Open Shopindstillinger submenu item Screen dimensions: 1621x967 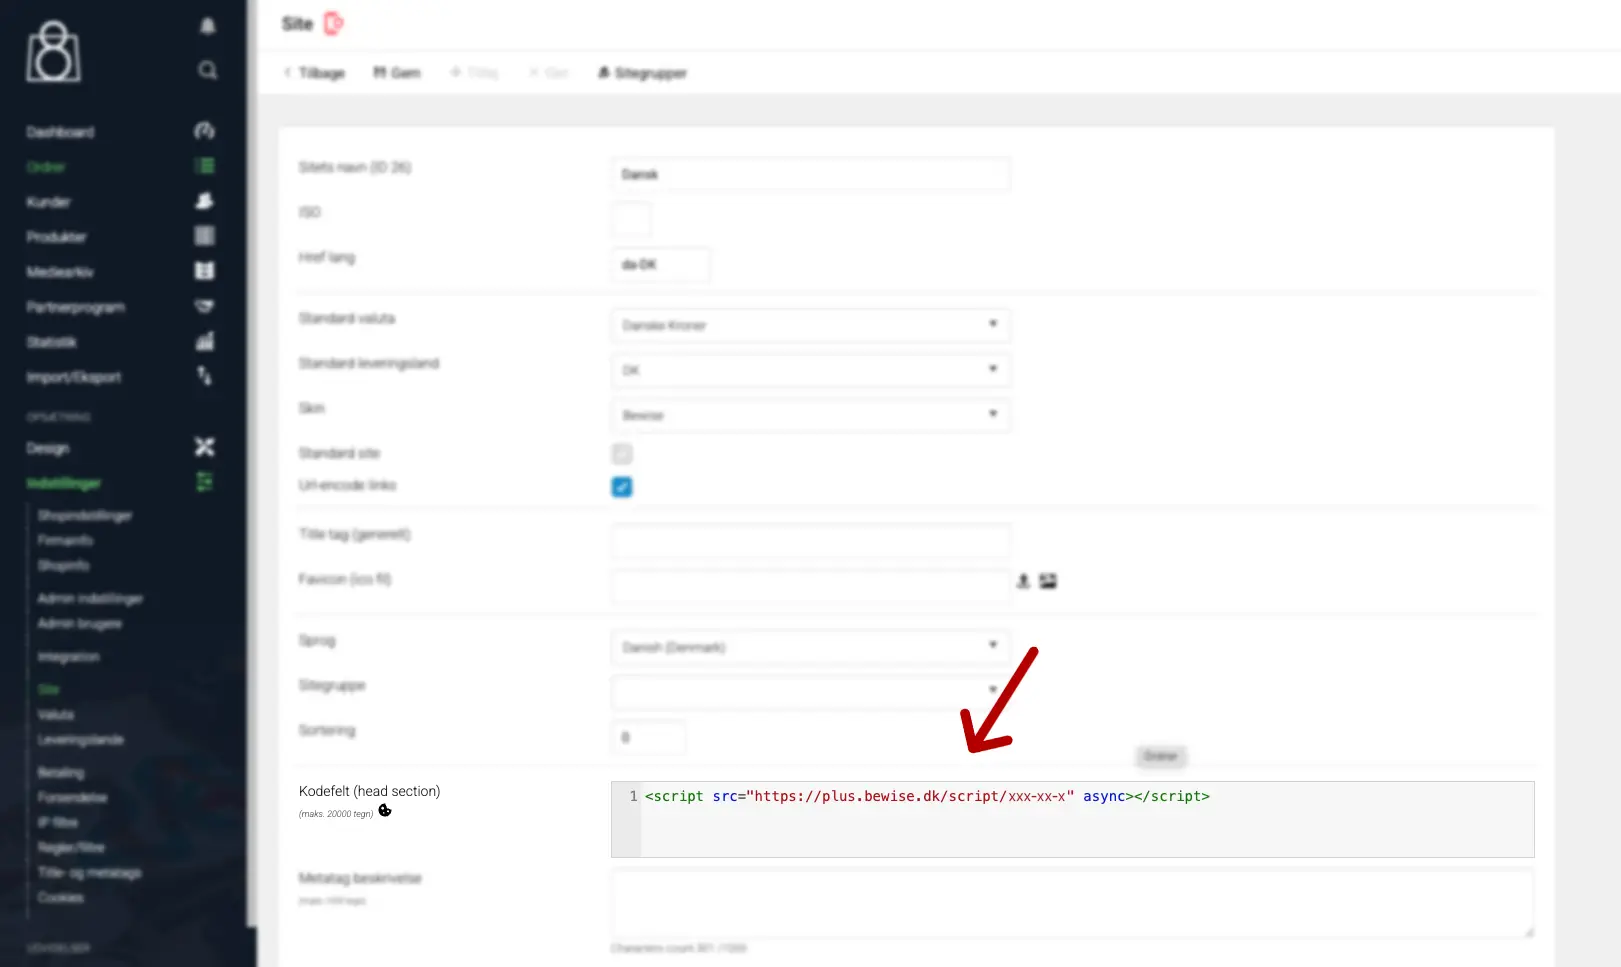[85, 515]
